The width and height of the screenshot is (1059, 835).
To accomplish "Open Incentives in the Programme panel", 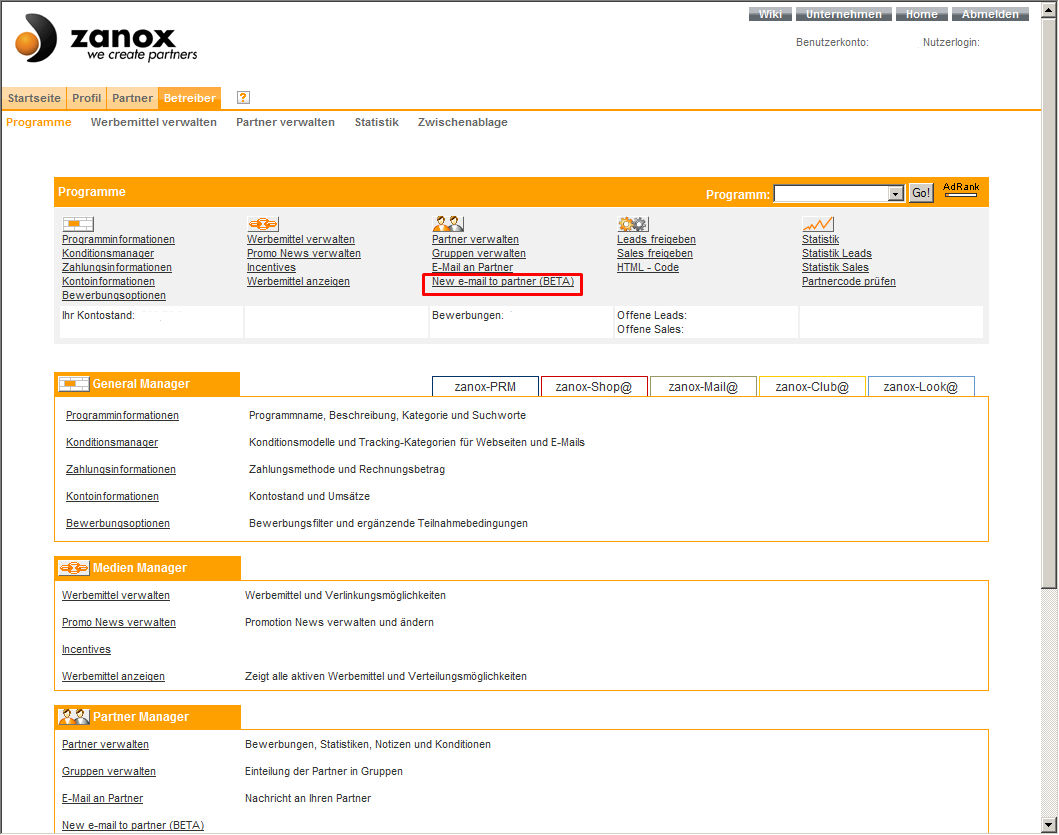I will click(x=272, y=268).
